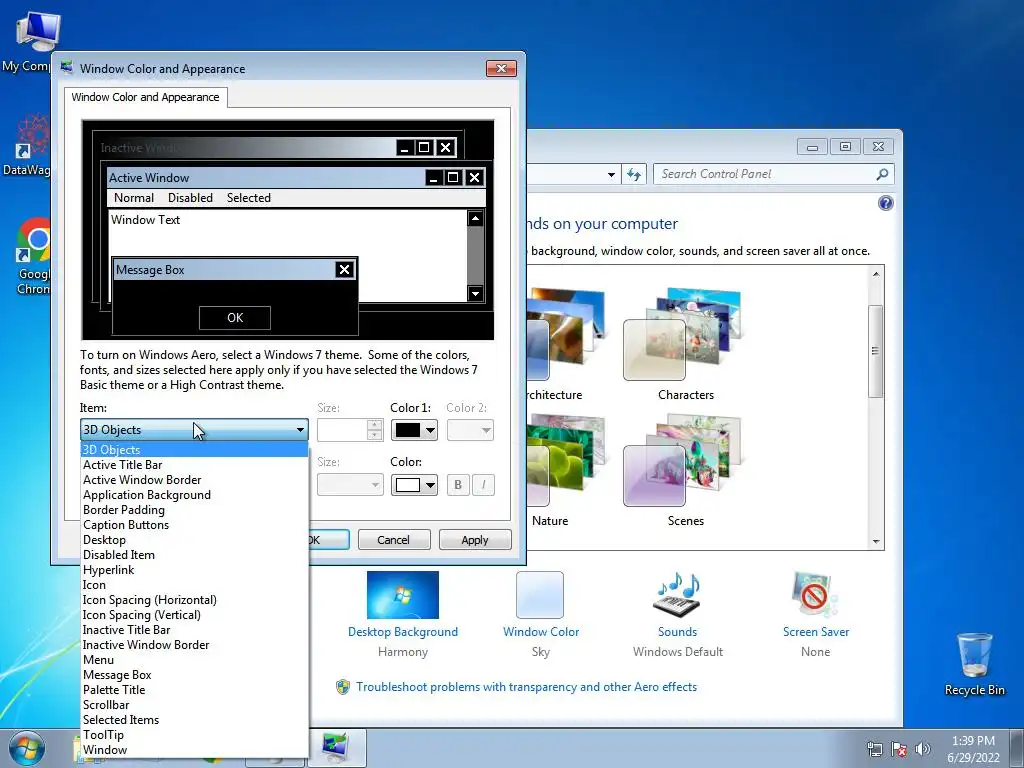Open the font Size dropdown
The image size is (1024, 768).
point(350,485)
